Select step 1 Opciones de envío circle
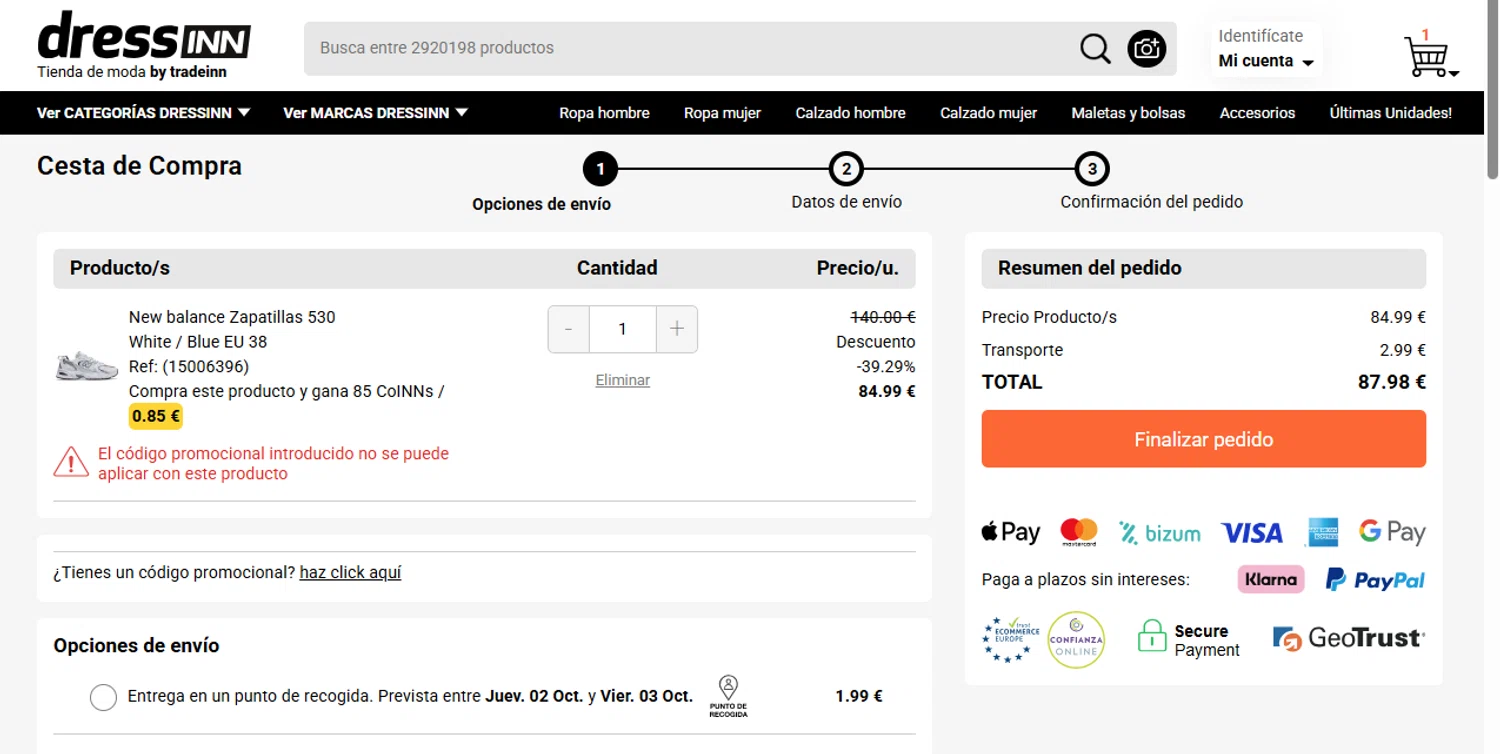1500x754 pixels. (x=600, y=169)
